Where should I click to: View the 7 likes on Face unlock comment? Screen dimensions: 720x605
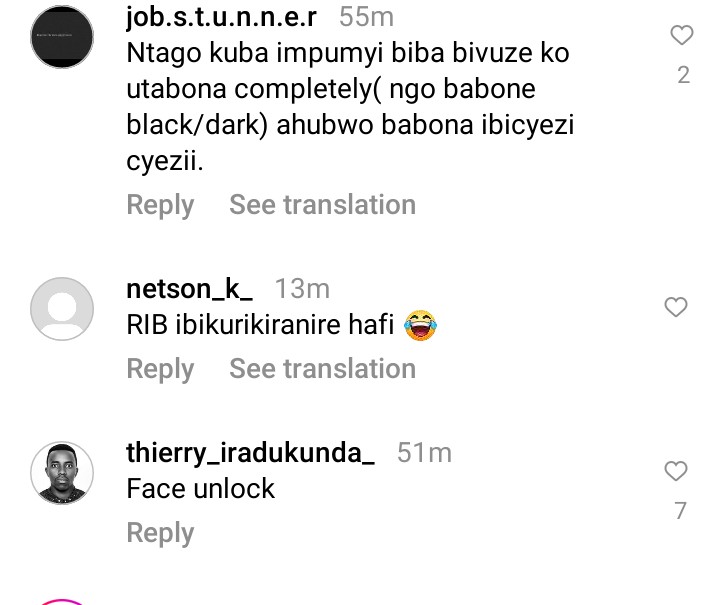pyautogui.click(x=680, y=511)
